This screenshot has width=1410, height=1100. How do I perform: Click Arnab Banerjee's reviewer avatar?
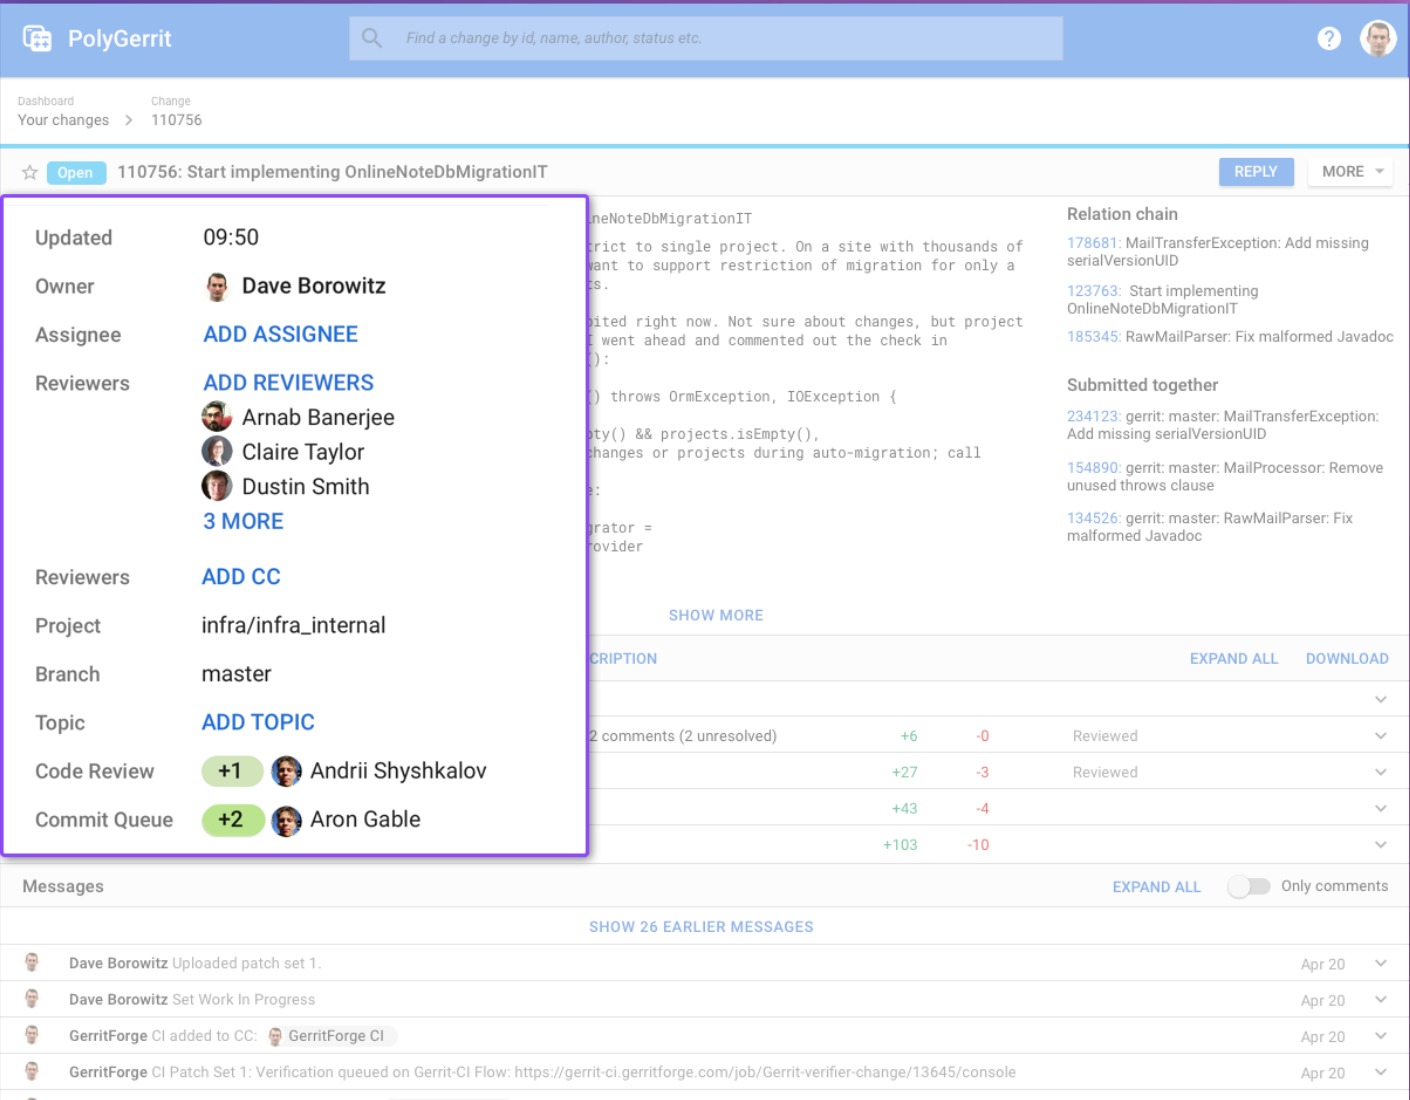coord(217,417)
